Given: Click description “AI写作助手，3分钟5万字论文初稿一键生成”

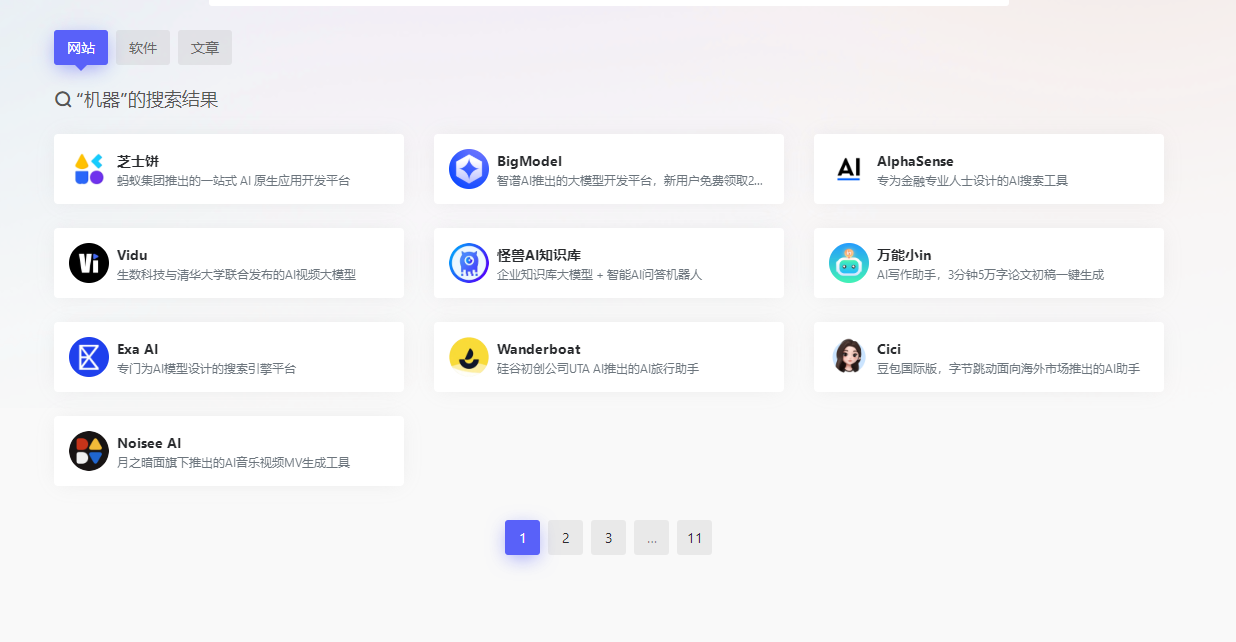Looking at the screenshot, I should pyautogui.click(x=990, y=275).
